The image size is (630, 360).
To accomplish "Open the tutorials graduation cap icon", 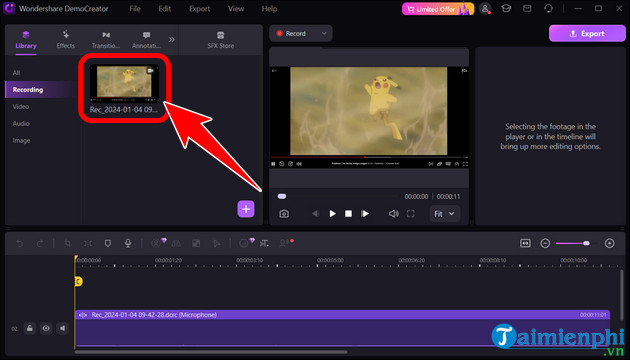I will coord(506,8).
